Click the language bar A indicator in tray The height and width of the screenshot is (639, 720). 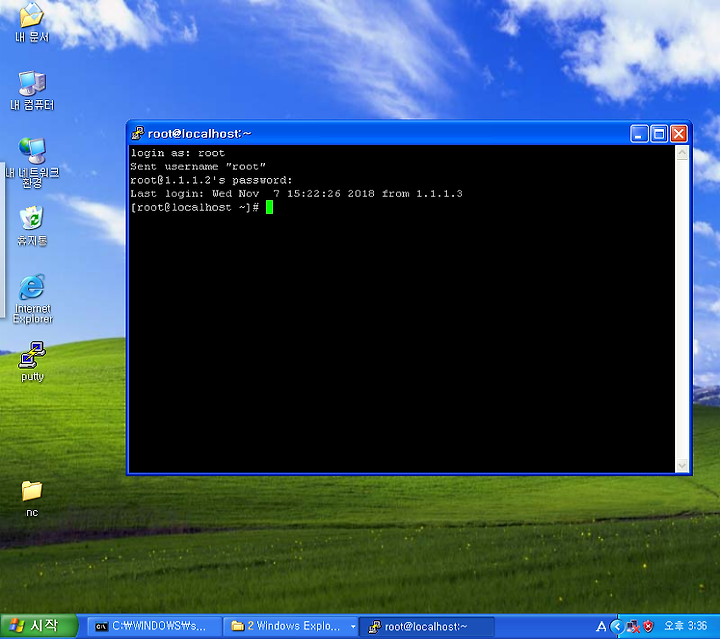pyautogui.click(x=601, y=626)
